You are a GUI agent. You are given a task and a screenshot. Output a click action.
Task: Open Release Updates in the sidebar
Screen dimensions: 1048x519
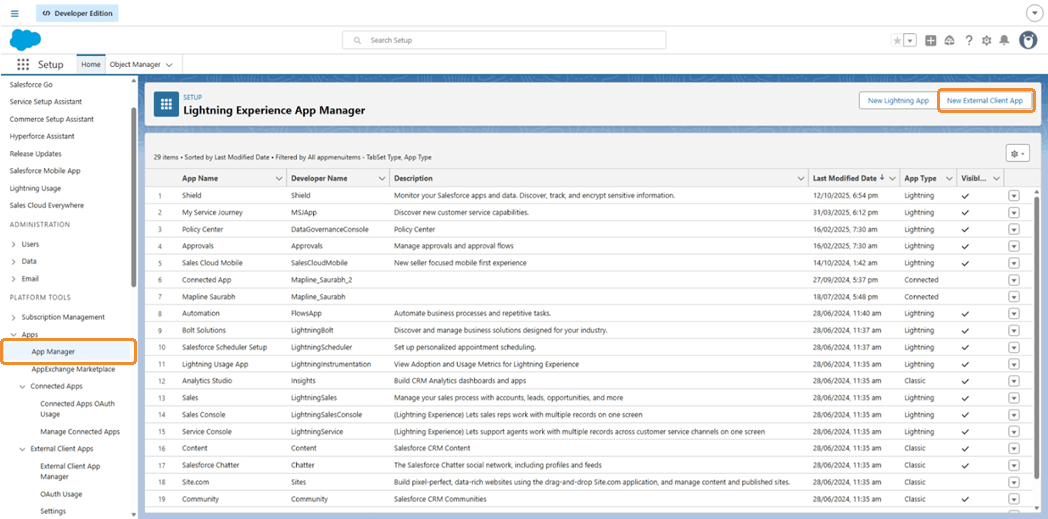(x=34, y=154)
